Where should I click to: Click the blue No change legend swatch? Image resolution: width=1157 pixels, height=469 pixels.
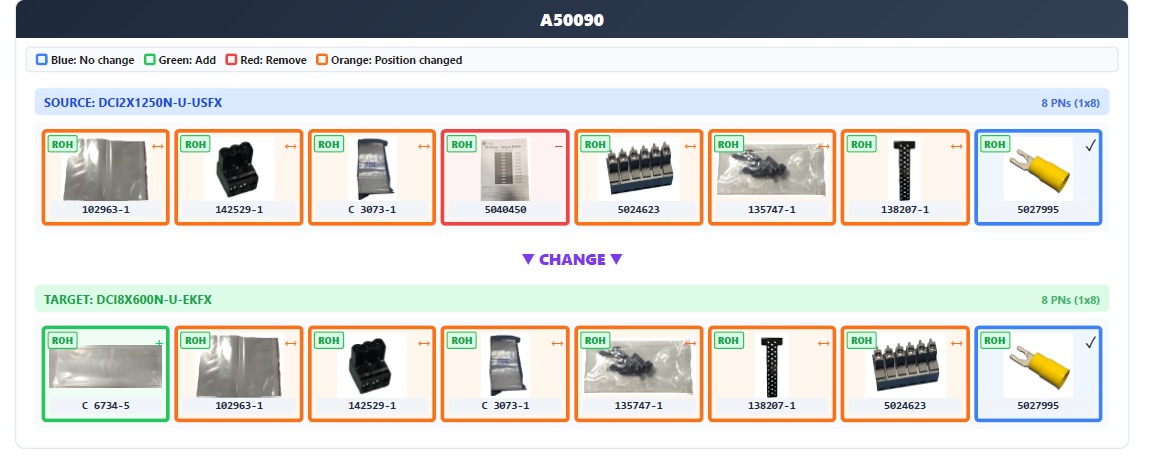[x=41, y=60]
